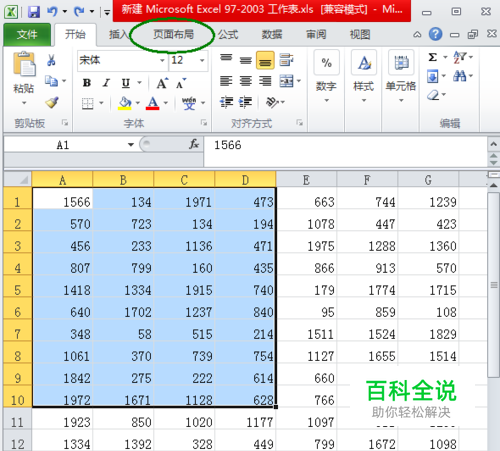
Task: Switch to the 页面布局 tab
Action: (x=173, y=34)
